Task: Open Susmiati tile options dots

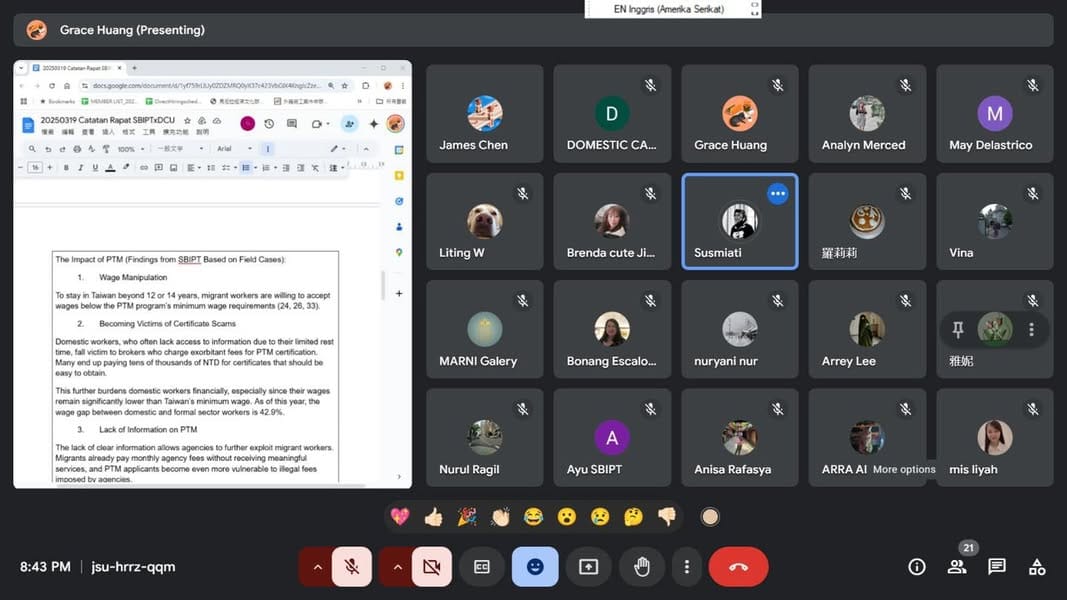Action: [778, 194]
